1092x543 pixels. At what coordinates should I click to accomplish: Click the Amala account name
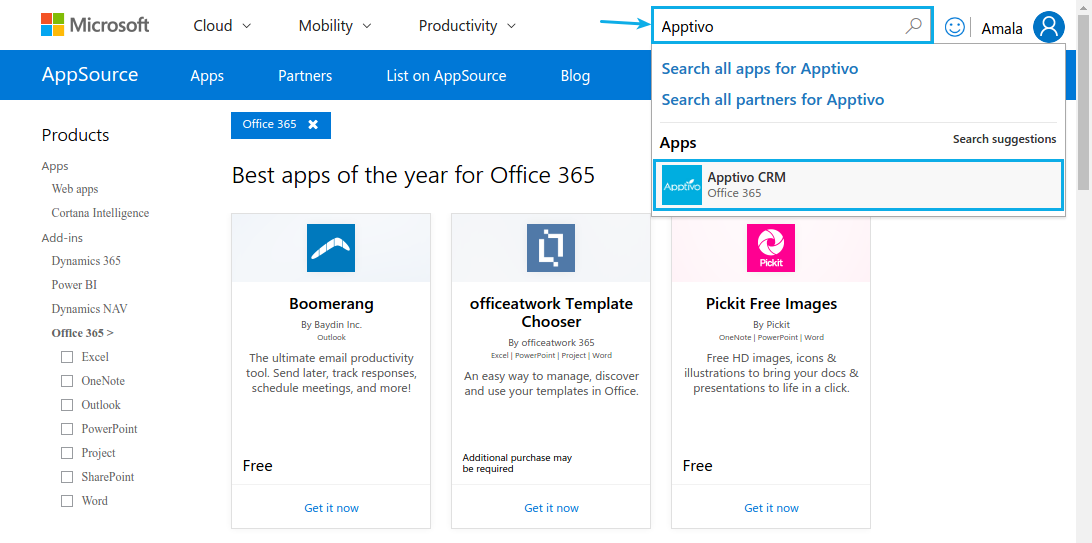(x=1002, y=29)
